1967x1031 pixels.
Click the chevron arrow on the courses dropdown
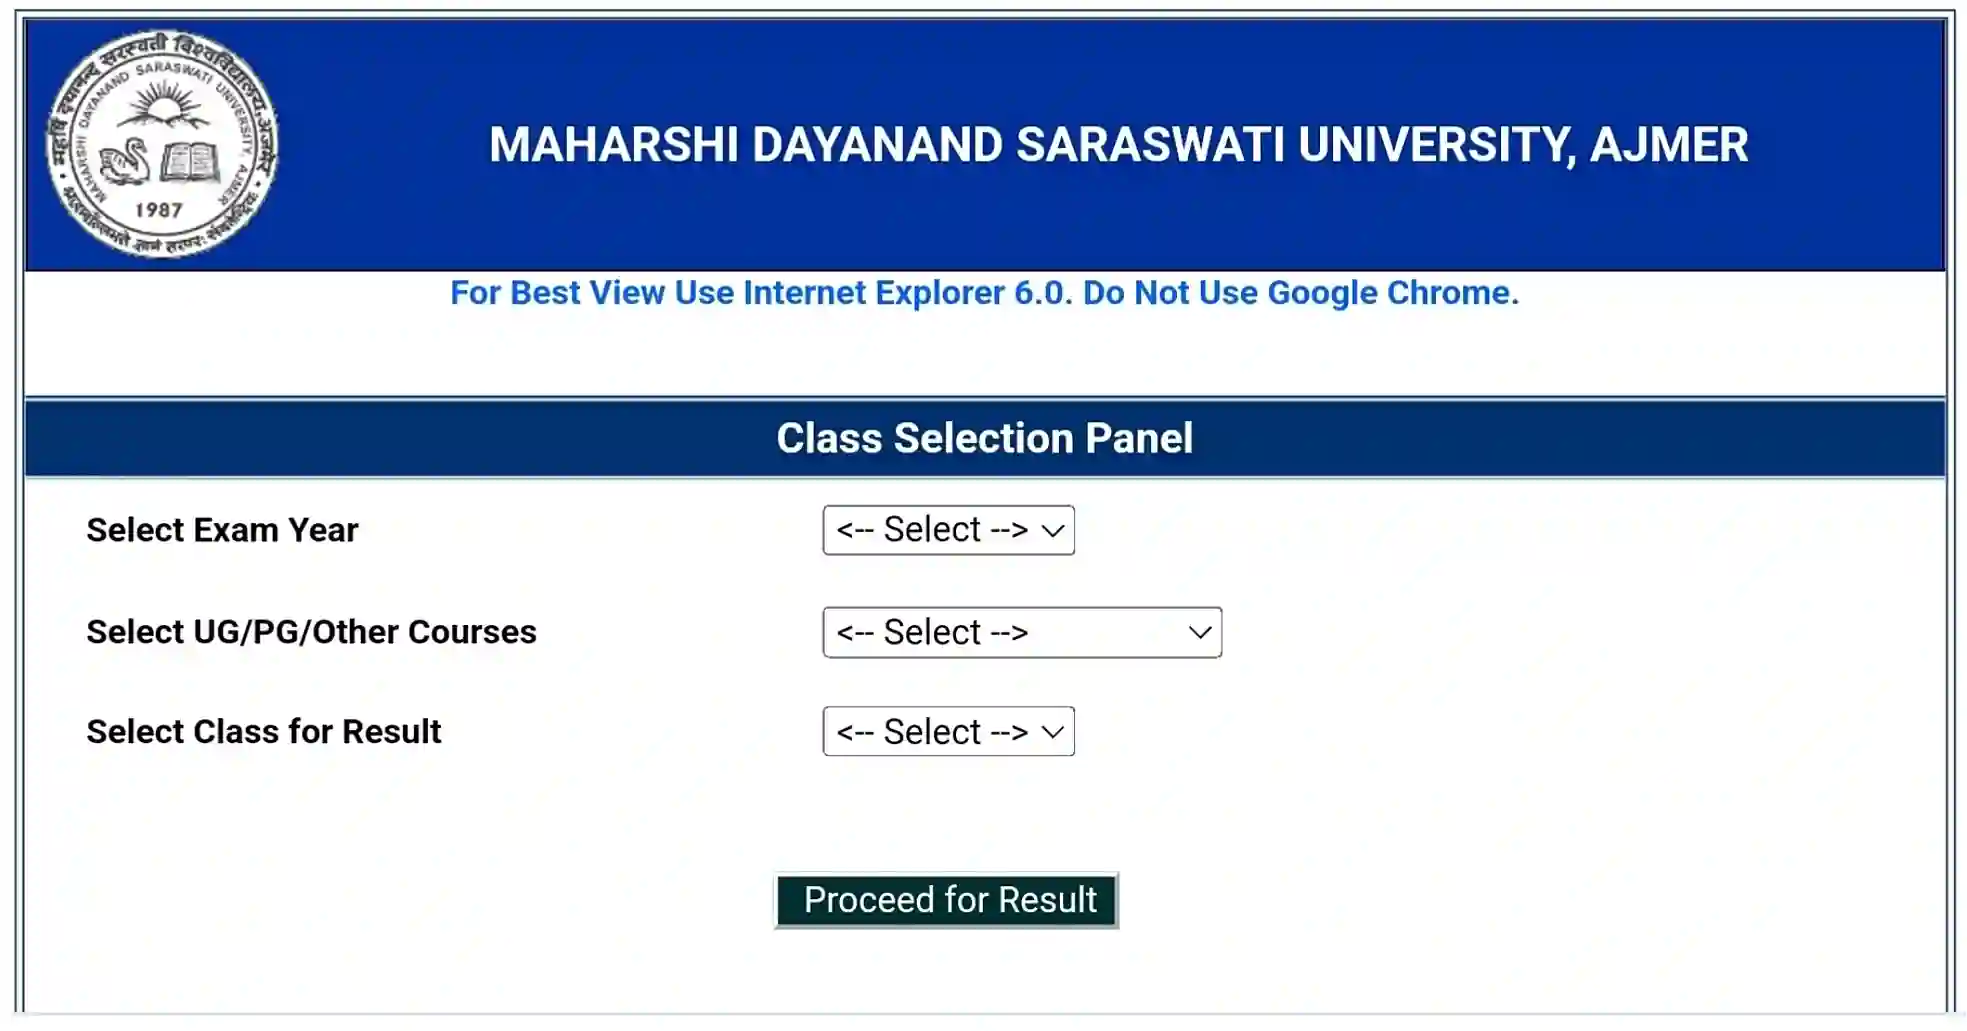[x=1197, y=632]
